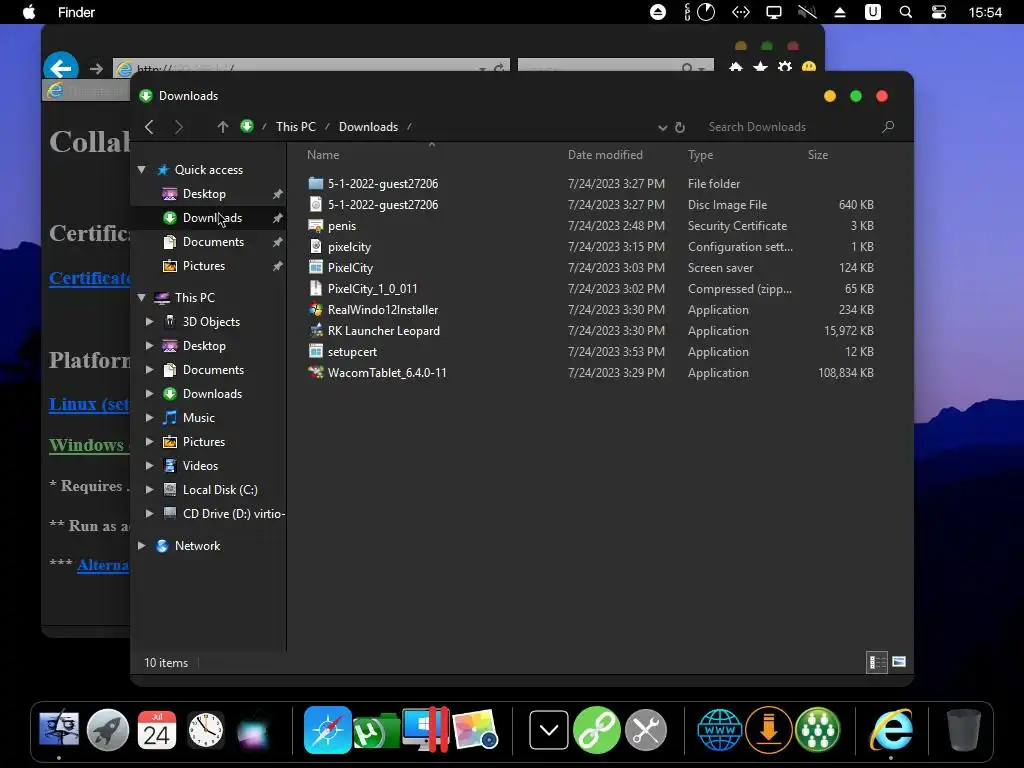The height and width of the screenshot is (768, 1024).
Task: Open Control Center icon in menu bar
Action: (938, 12)
